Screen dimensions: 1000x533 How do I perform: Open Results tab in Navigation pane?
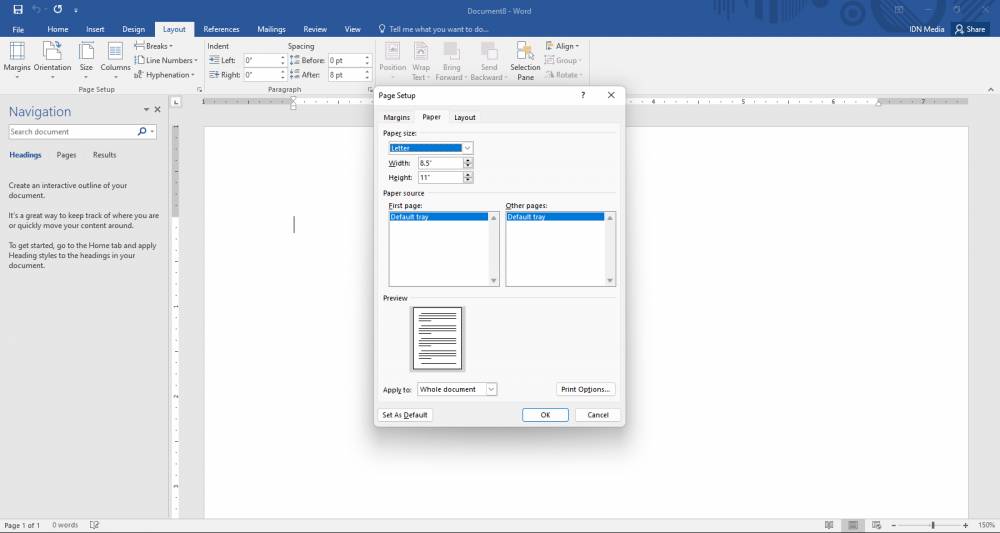click(x=105, y=155)
